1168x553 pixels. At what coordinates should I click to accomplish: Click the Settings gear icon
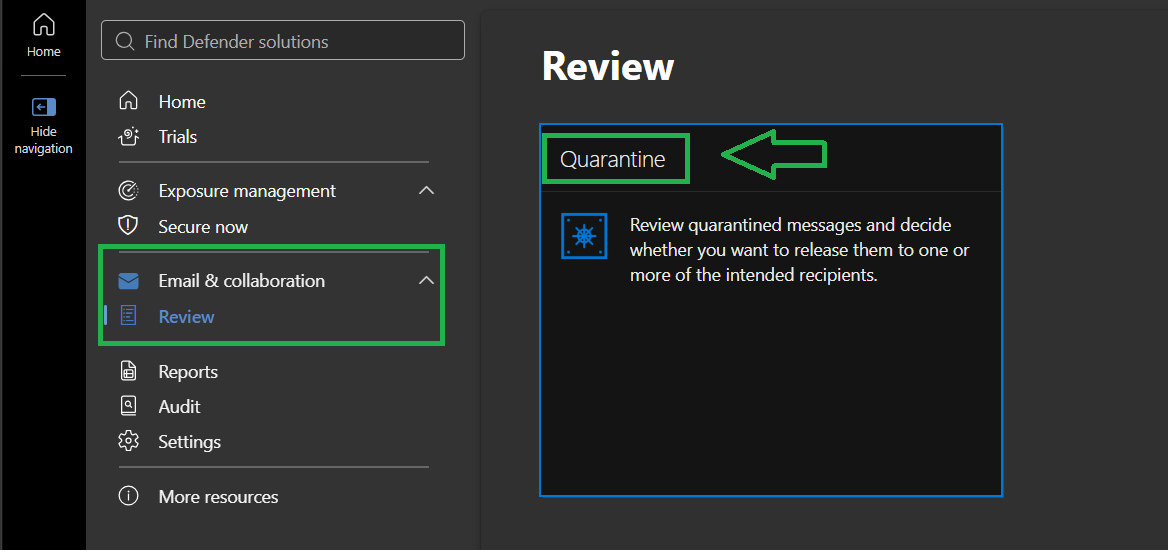pyautogui.click(x=129, y=441)
